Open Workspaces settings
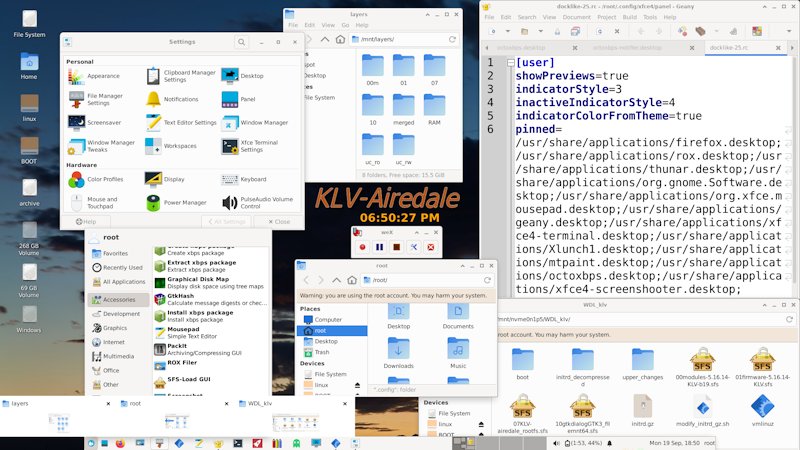800x450 pixels. 171,146
